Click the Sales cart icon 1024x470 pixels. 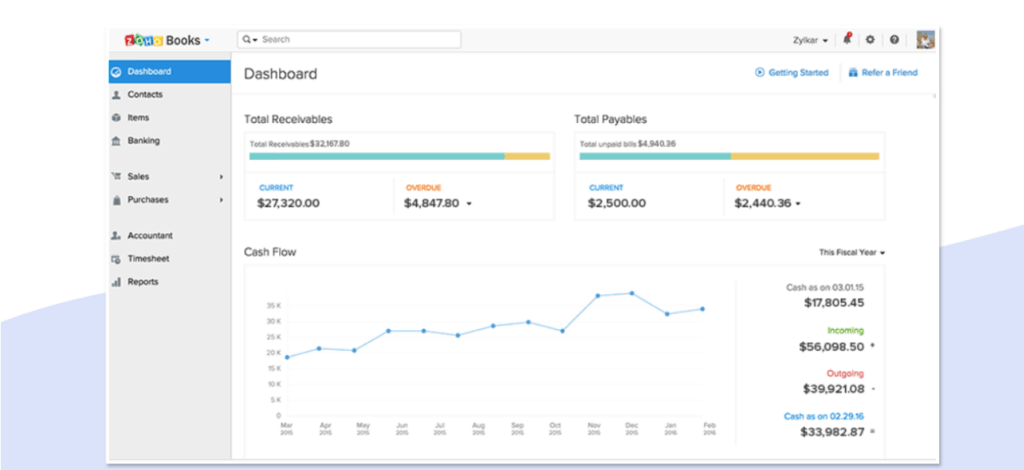(116, 176)
